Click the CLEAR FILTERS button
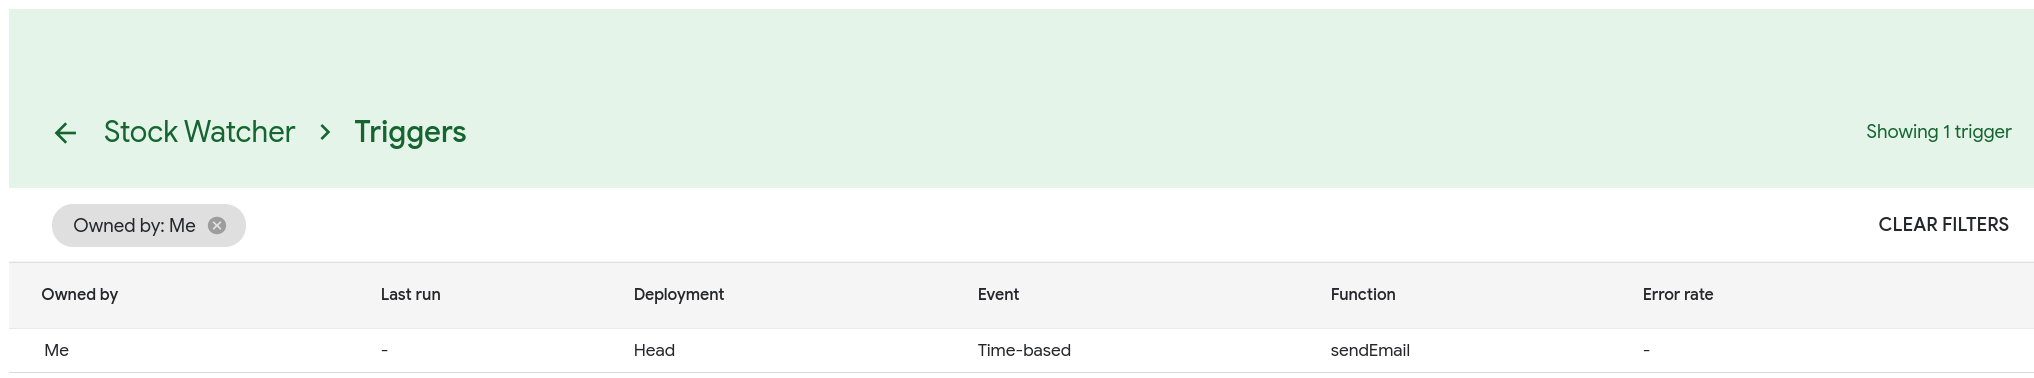This screenshot has height=378, width=2034. (1943, 225)
